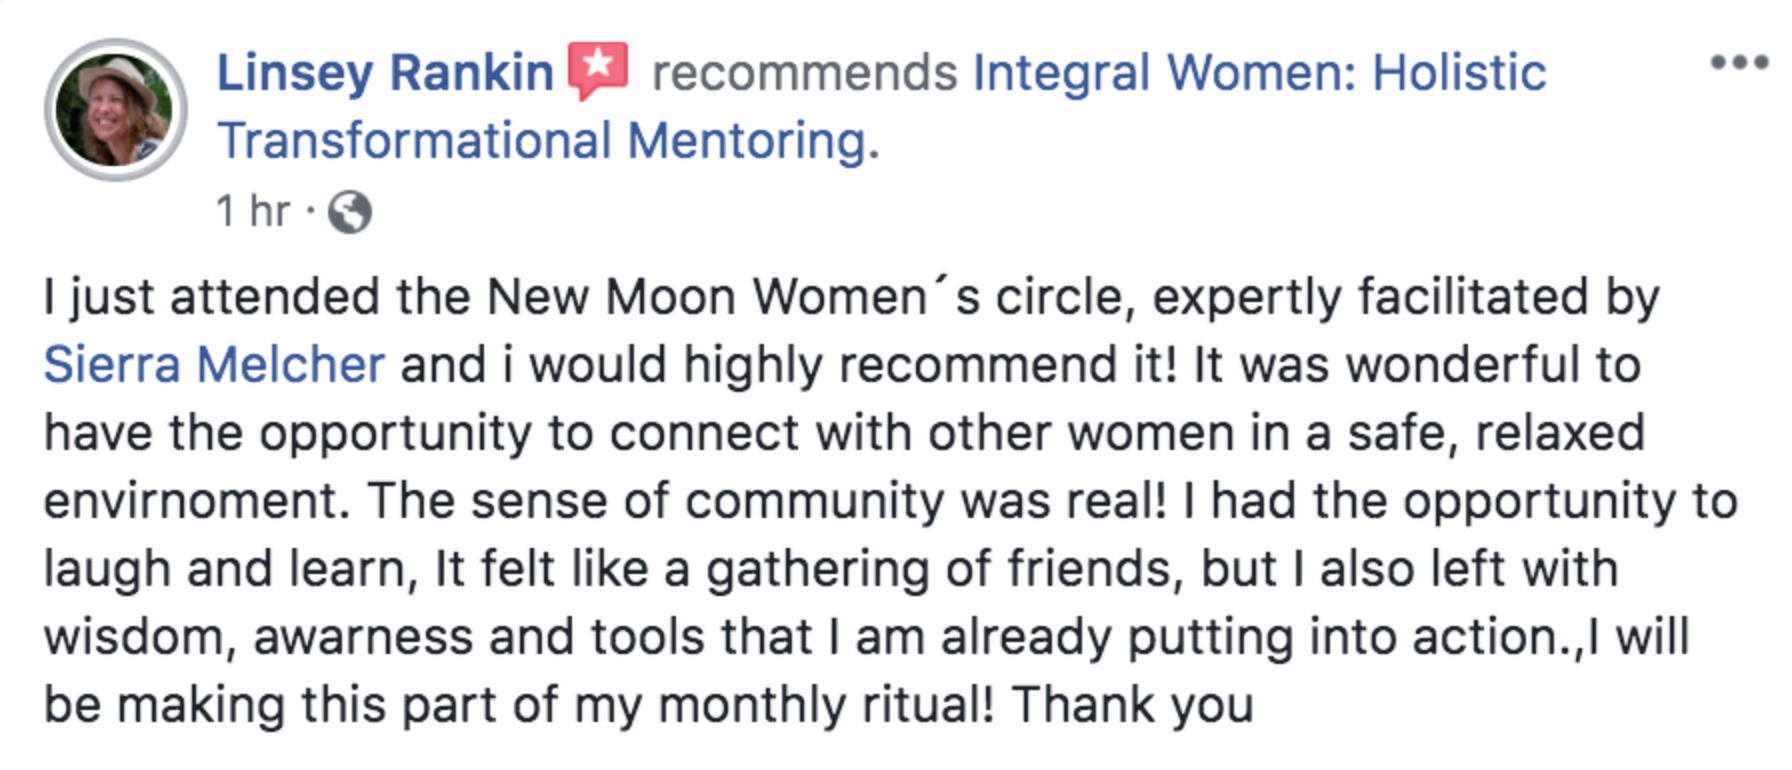Click 'The sense of community was real!' sentence
Screen dimensions: 1792x770
[767, 501]
